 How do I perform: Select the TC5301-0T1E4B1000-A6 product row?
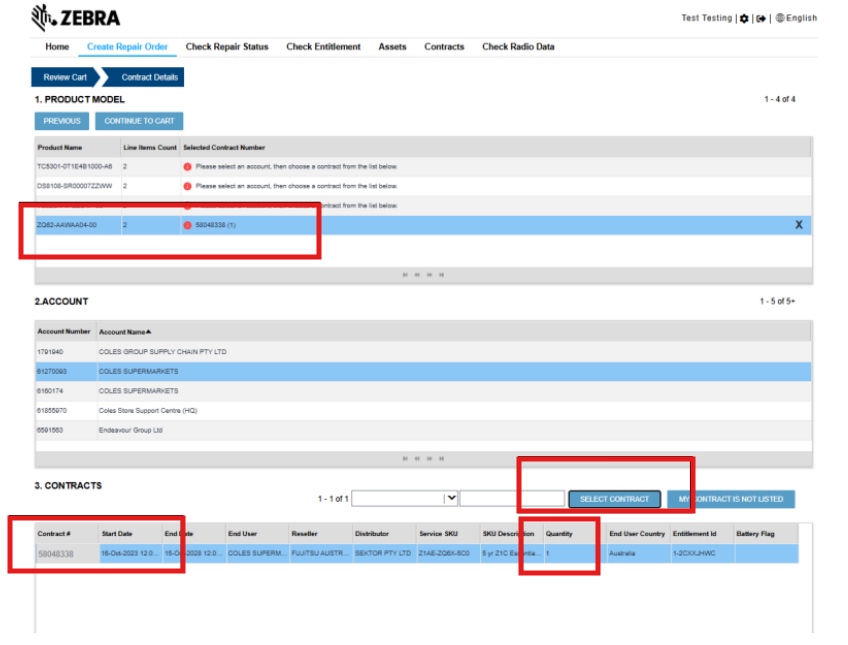pyautogui.click(x=423, y=167)
